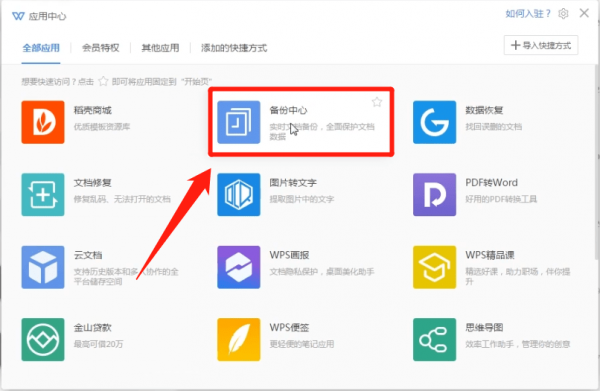The height and width of the screenshot is (391, 600).
Task: Click the 云文档 title text
Action: 88,255
